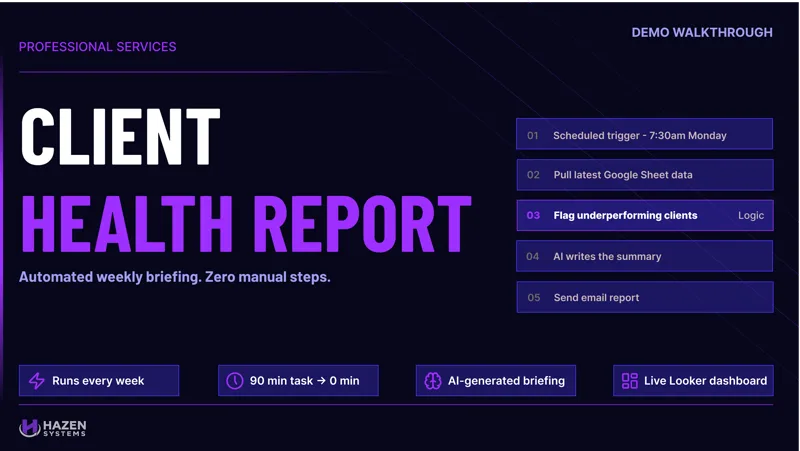
Task: Click the clock icon beside 90 min task
Action: point(235,381)
